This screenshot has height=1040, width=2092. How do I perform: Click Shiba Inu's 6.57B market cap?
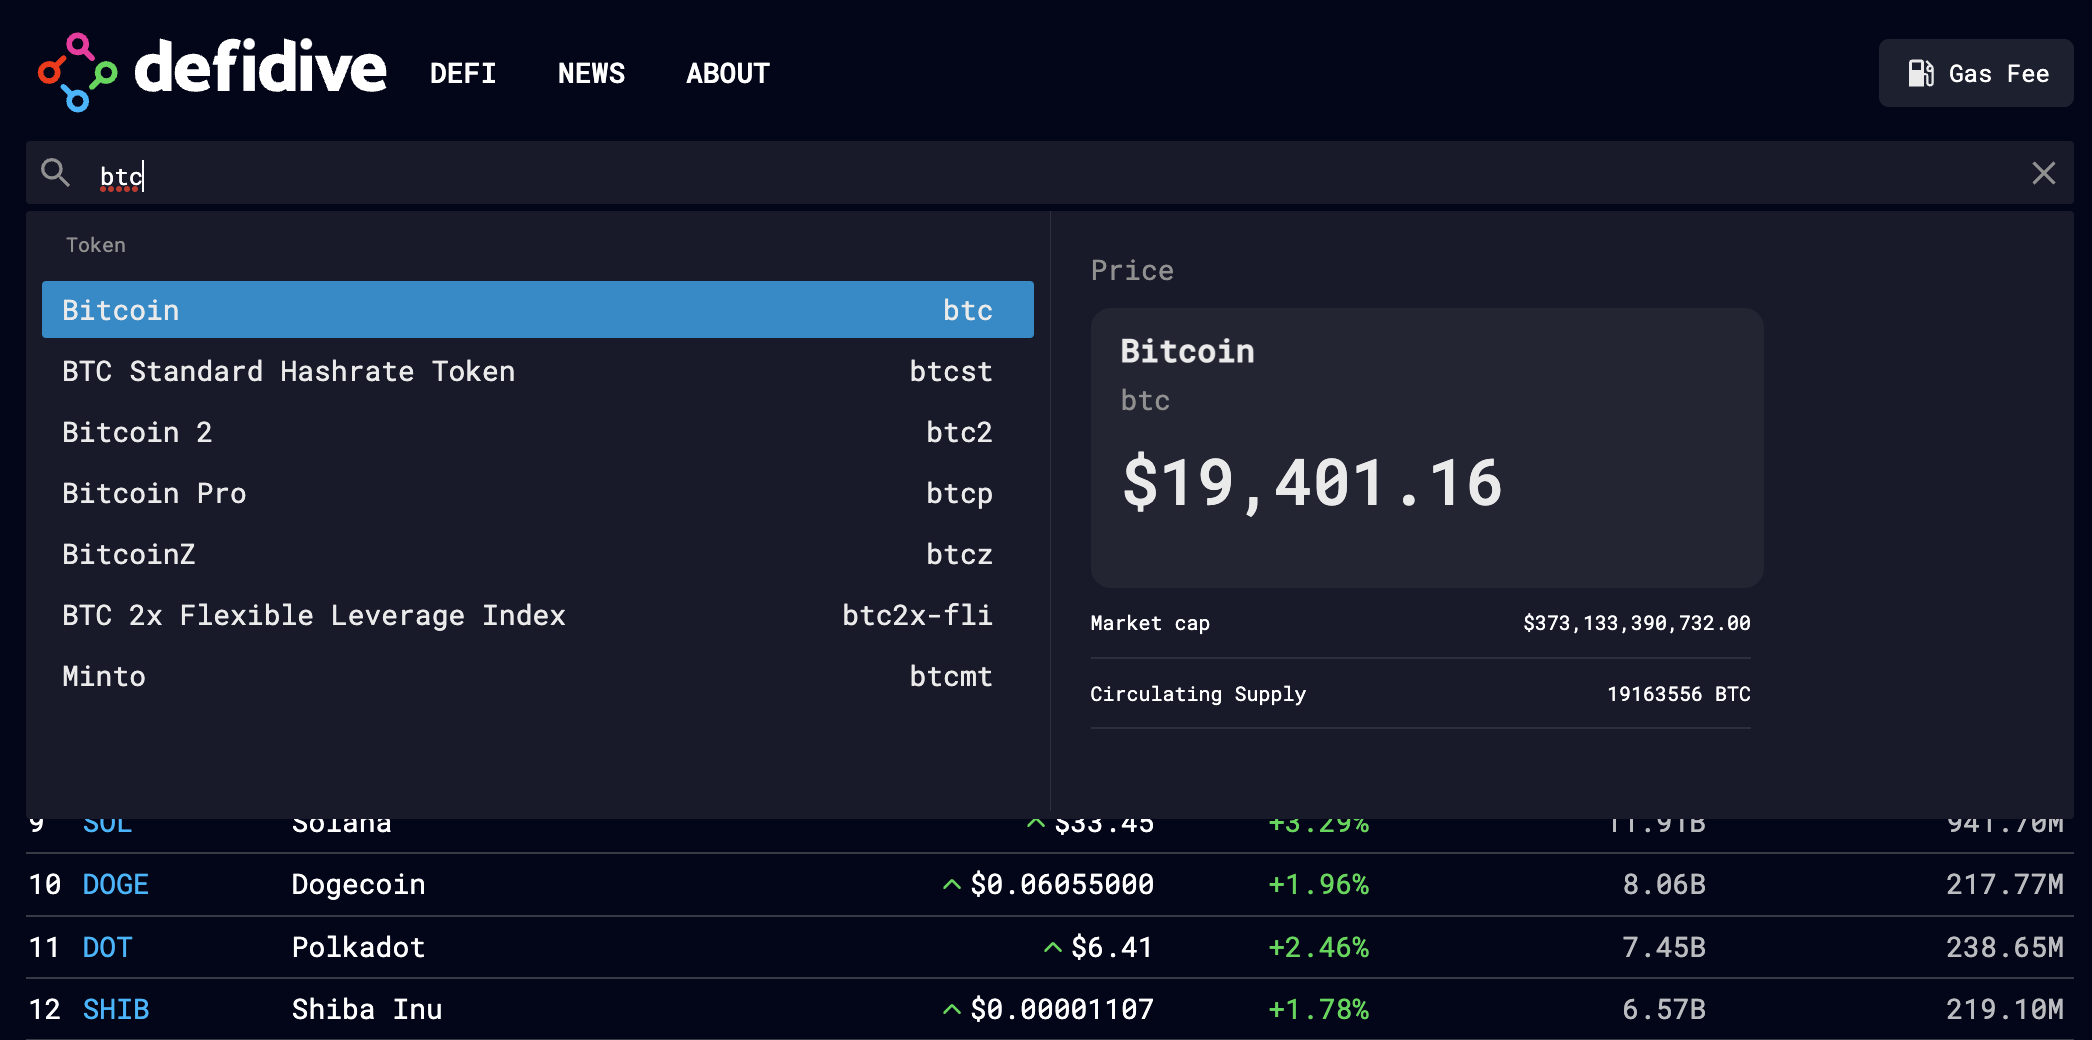coord(1664,1009)
